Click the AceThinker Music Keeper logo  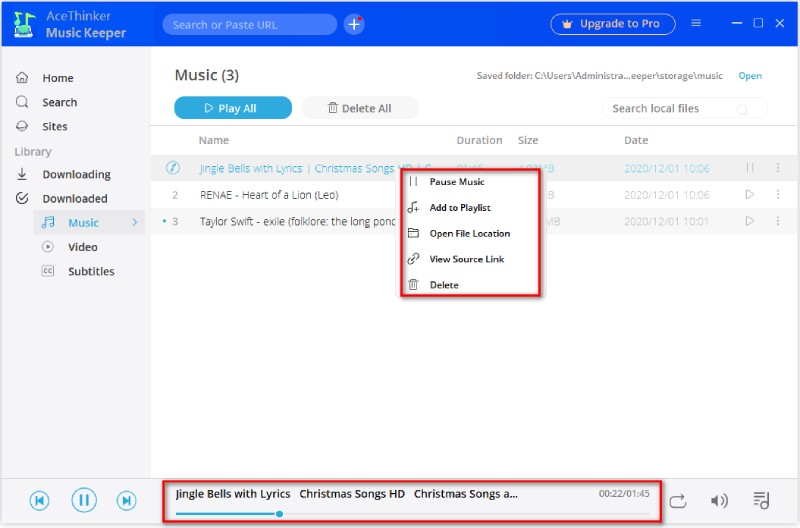[x=24, y=24]
